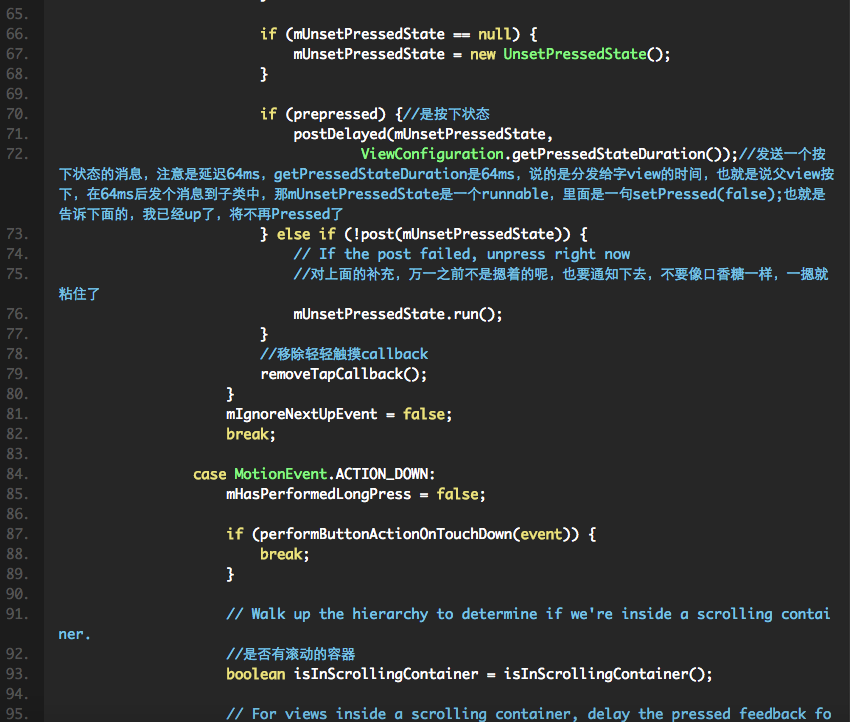Click line number 93 in the gutter
This screenshot has height=722, width=850.
click(x=17, y=674)
